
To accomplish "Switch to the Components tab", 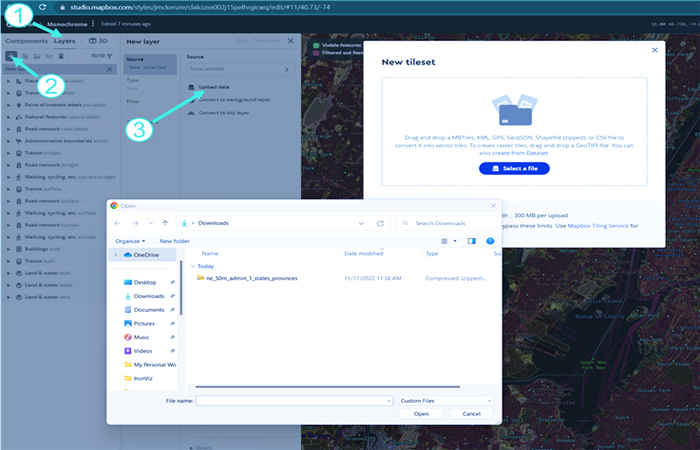I will pos(26,41).
